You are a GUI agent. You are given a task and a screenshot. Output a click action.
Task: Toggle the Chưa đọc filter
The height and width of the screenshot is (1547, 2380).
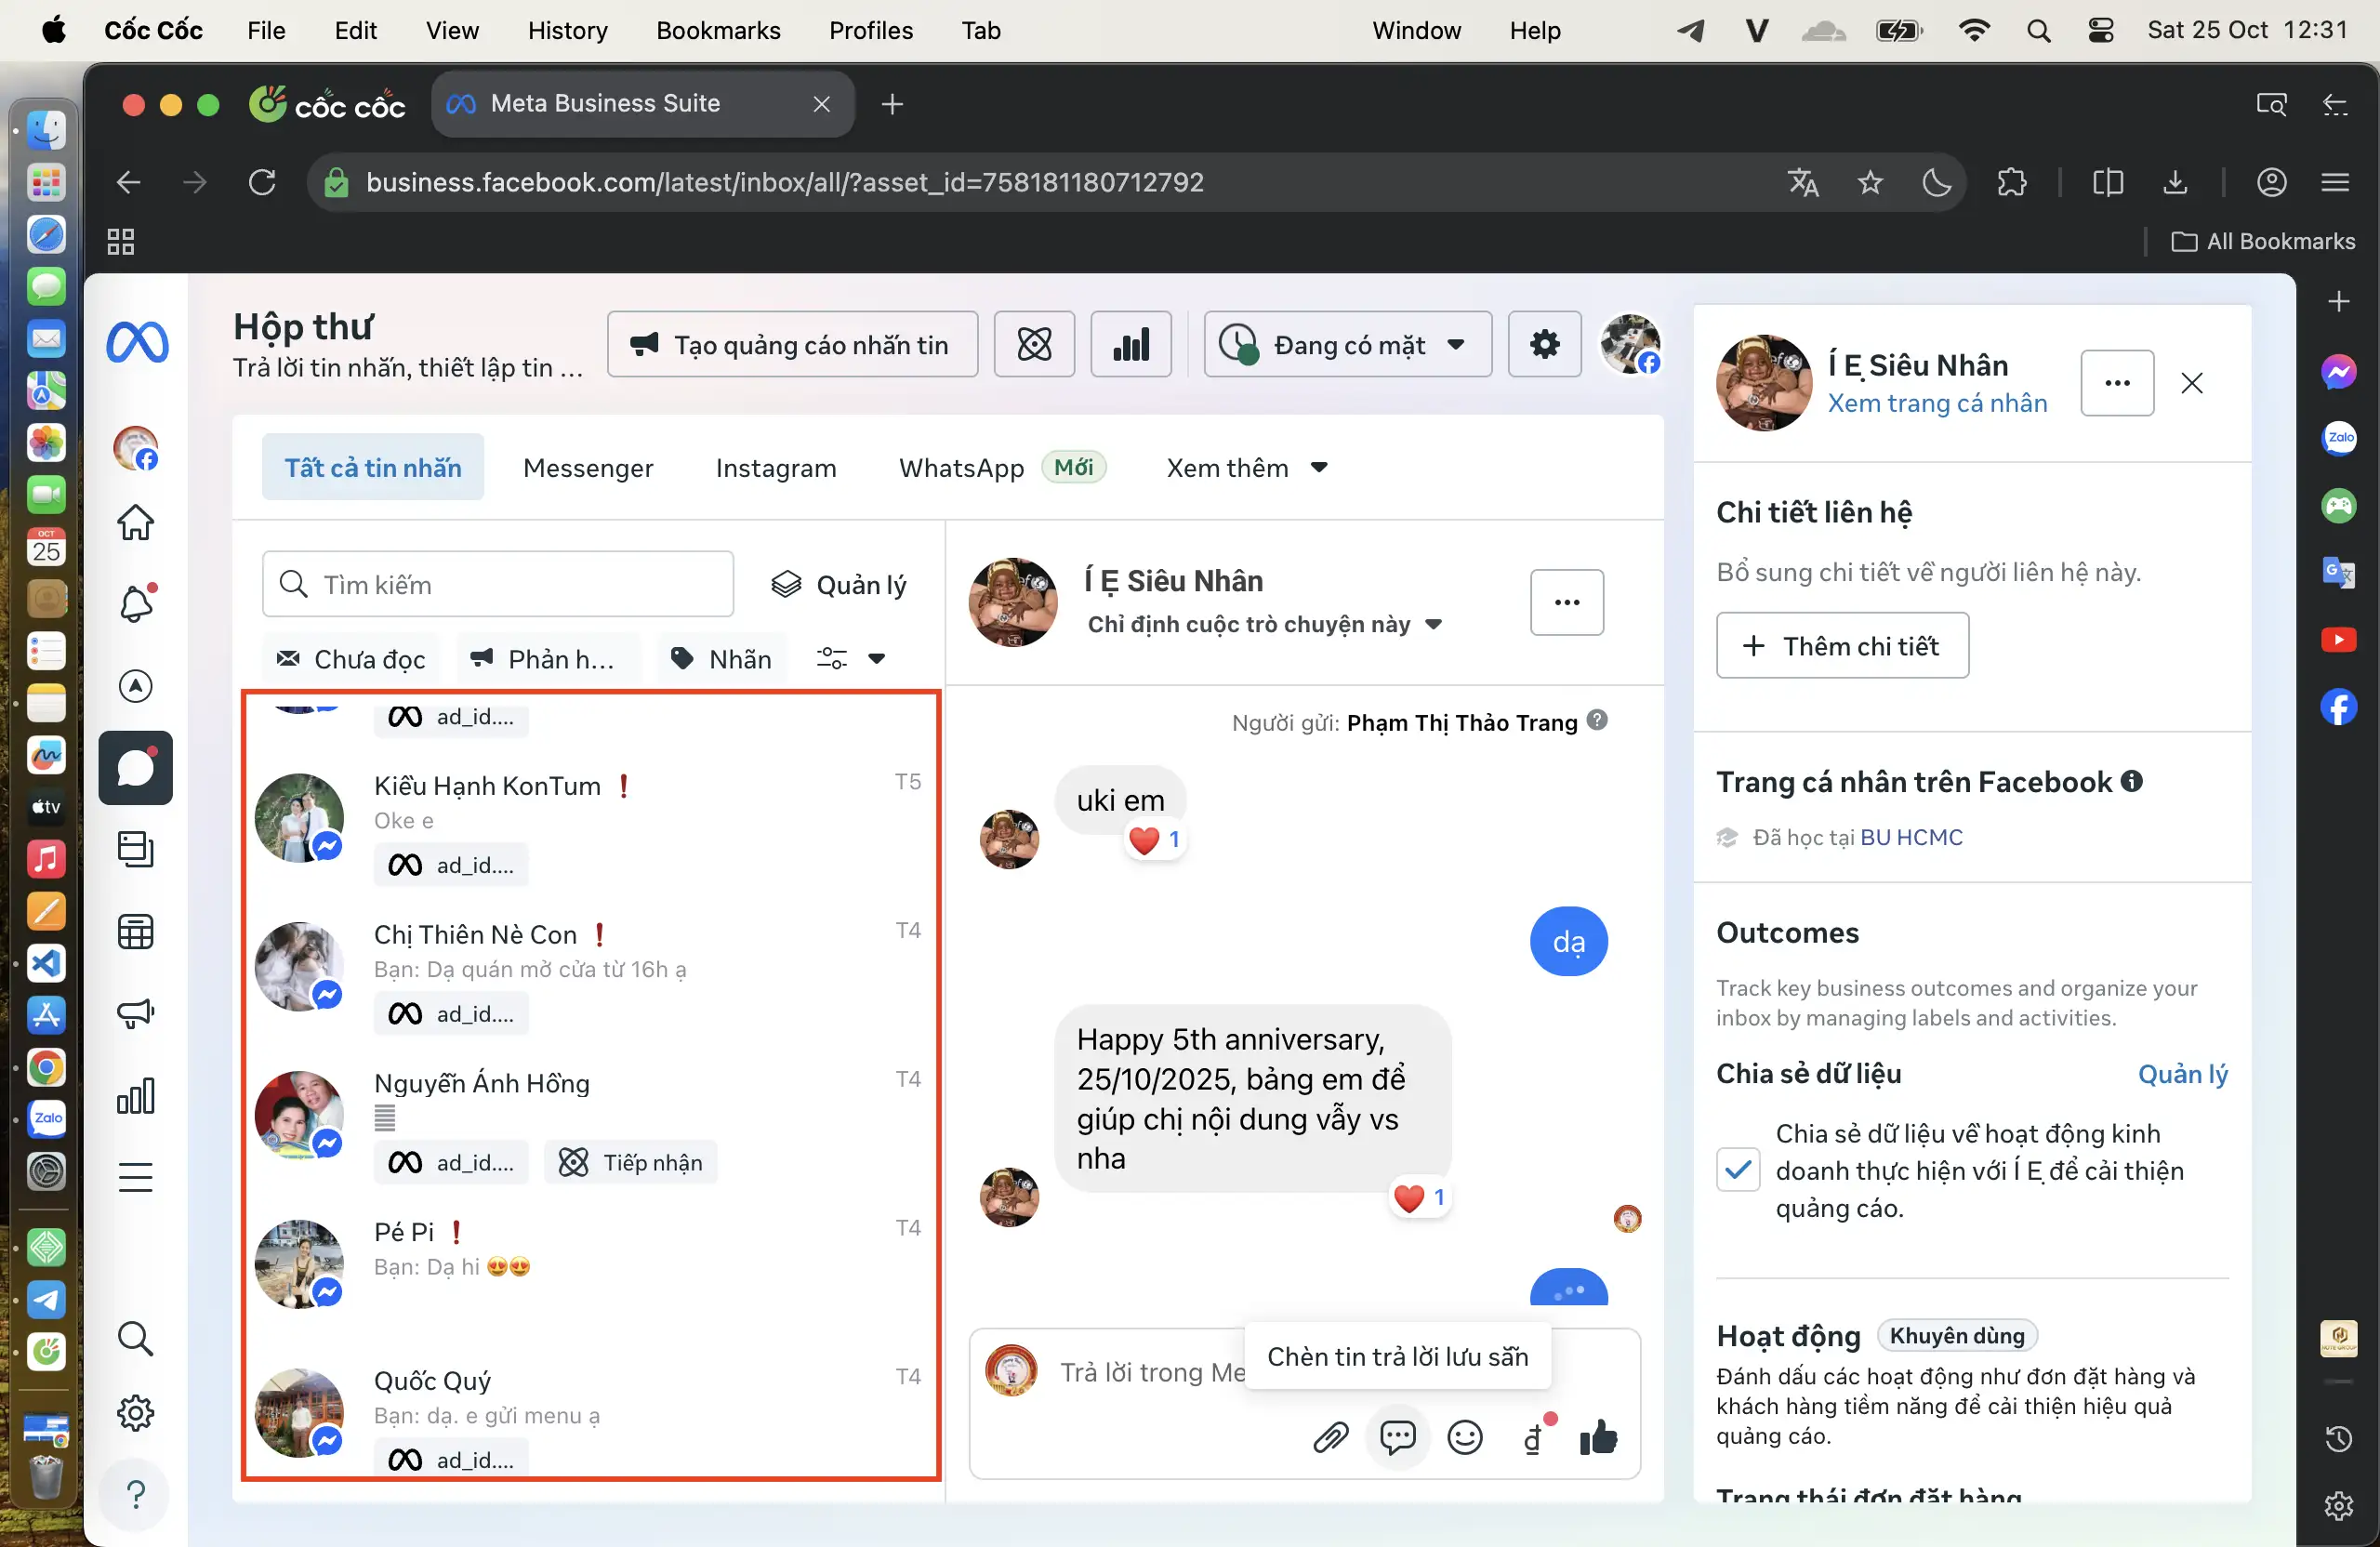[x=351, y=659]
